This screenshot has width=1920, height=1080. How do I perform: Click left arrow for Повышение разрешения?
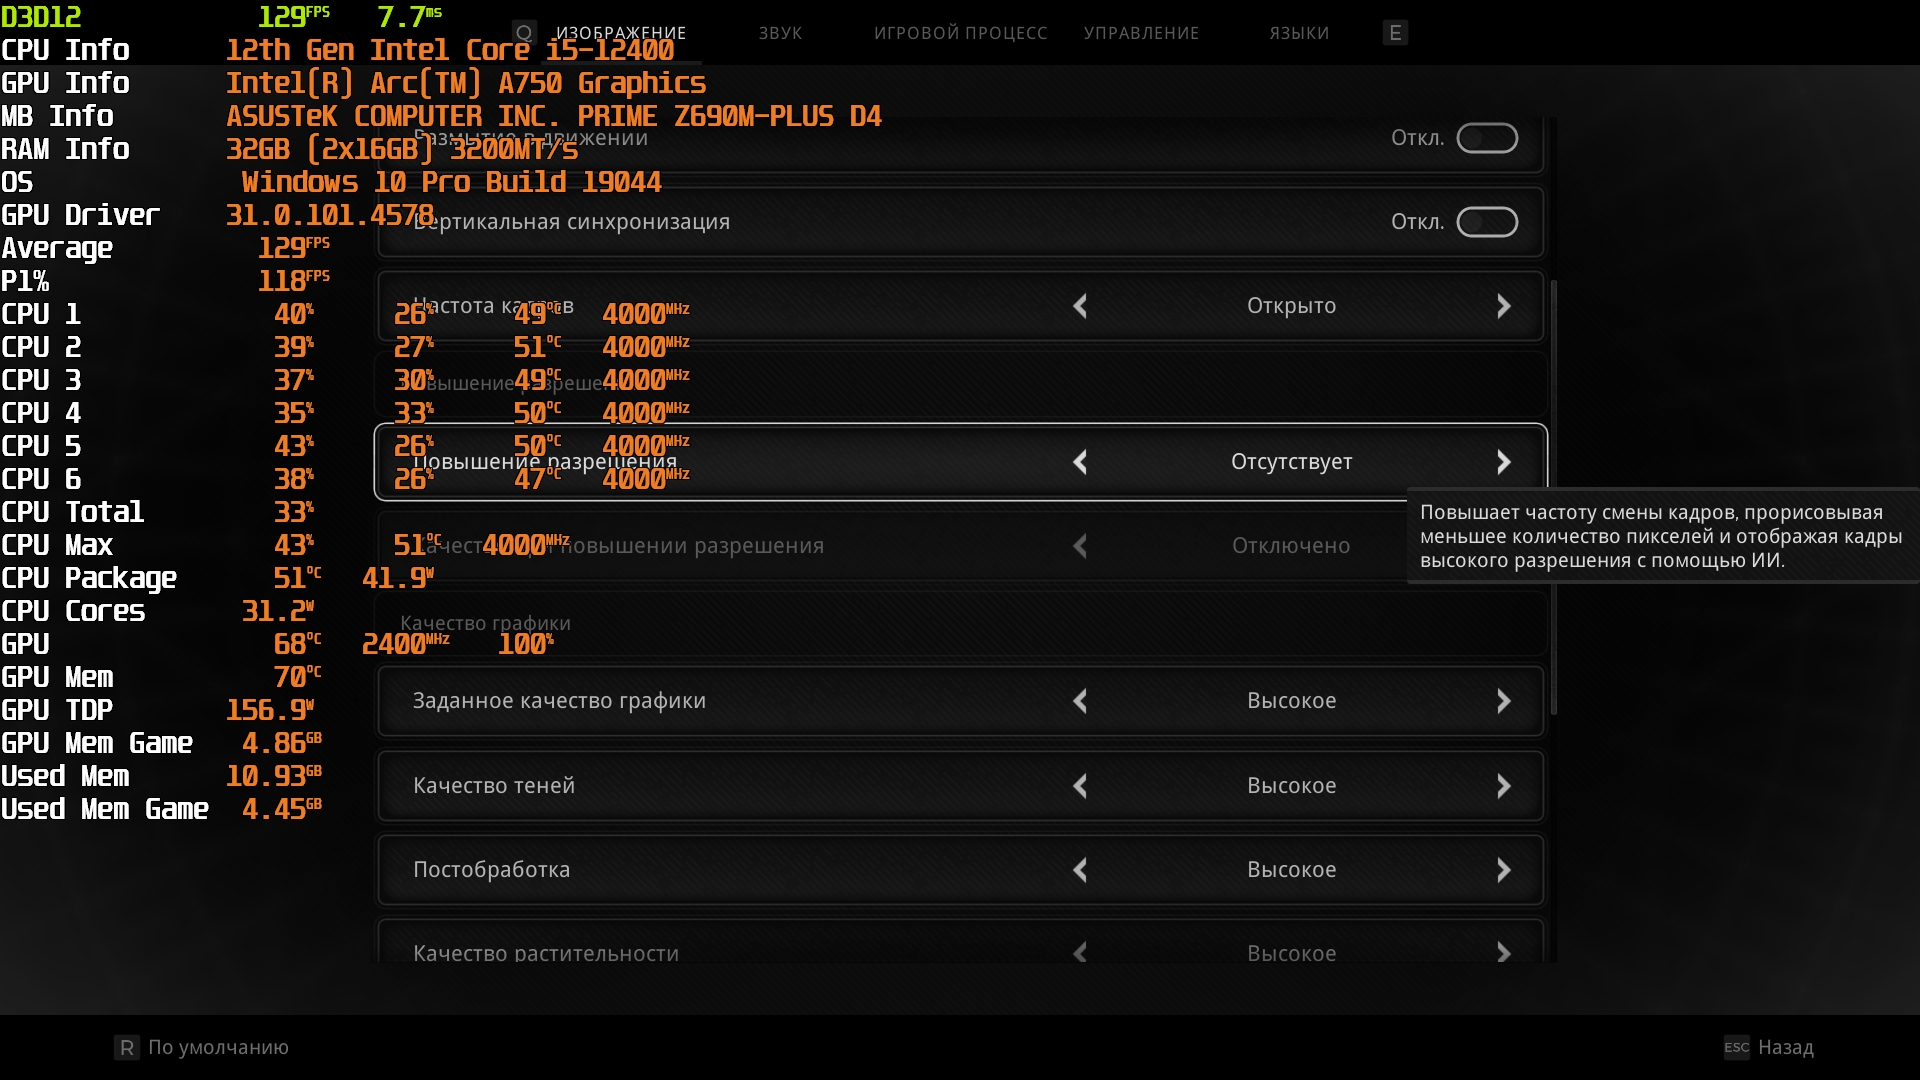click(x=1080, y=462)
